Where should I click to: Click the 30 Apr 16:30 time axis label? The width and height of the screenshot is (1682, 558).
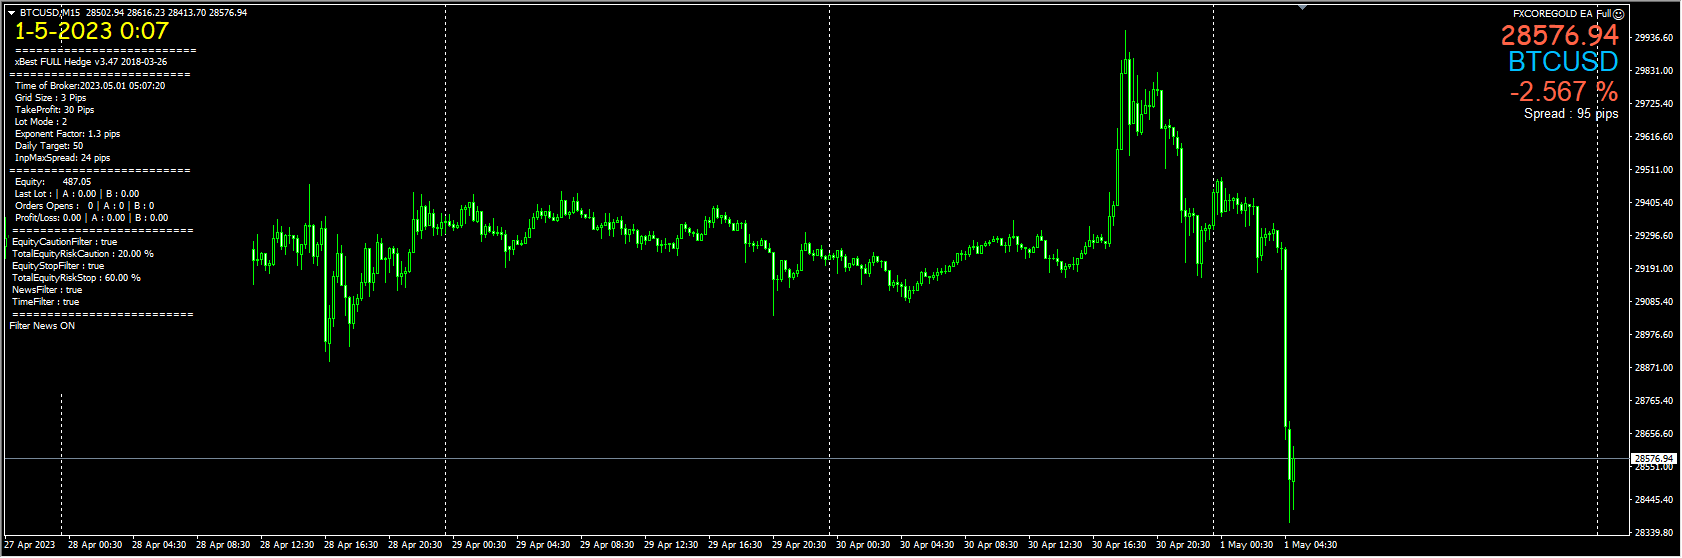(x=1119, y=545)
